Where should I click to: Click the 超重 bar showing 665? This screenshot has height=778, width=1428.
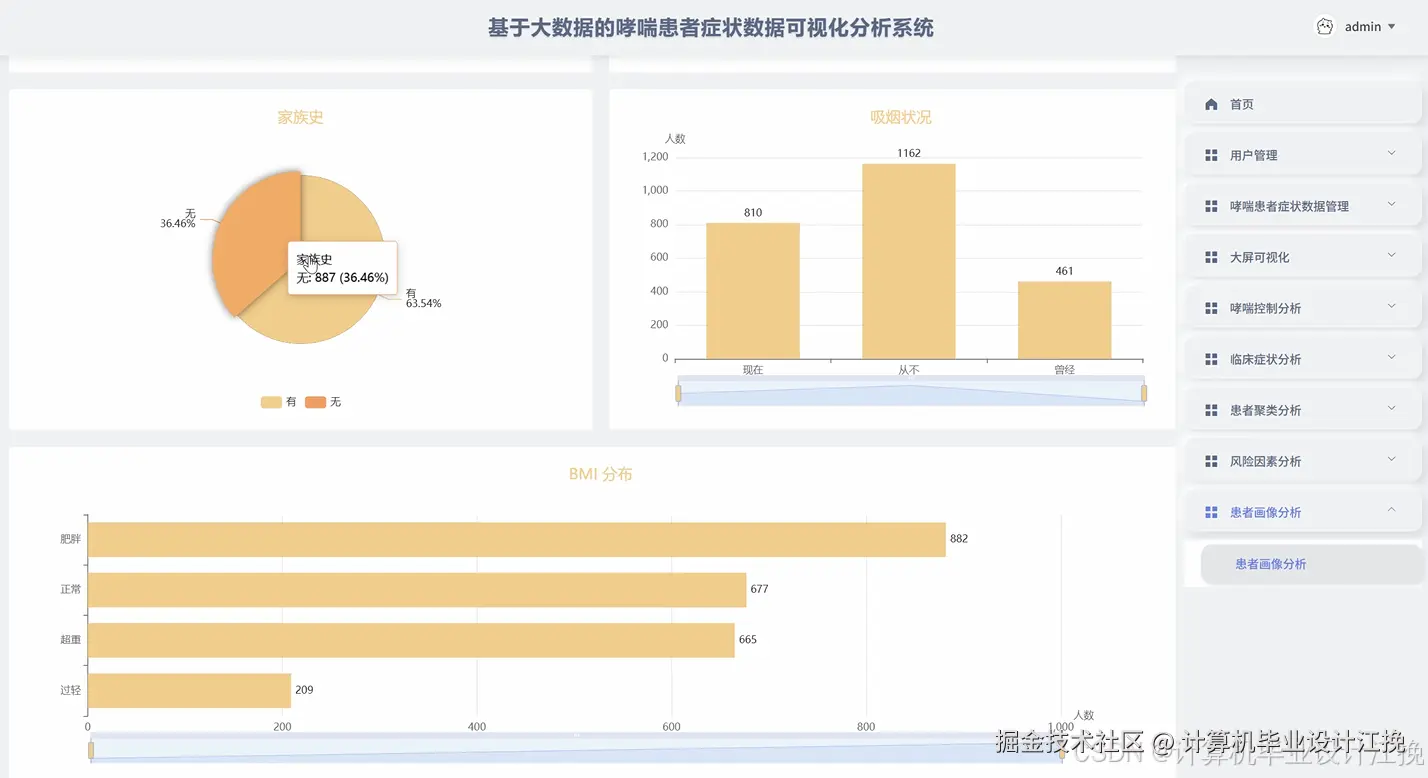411,640
